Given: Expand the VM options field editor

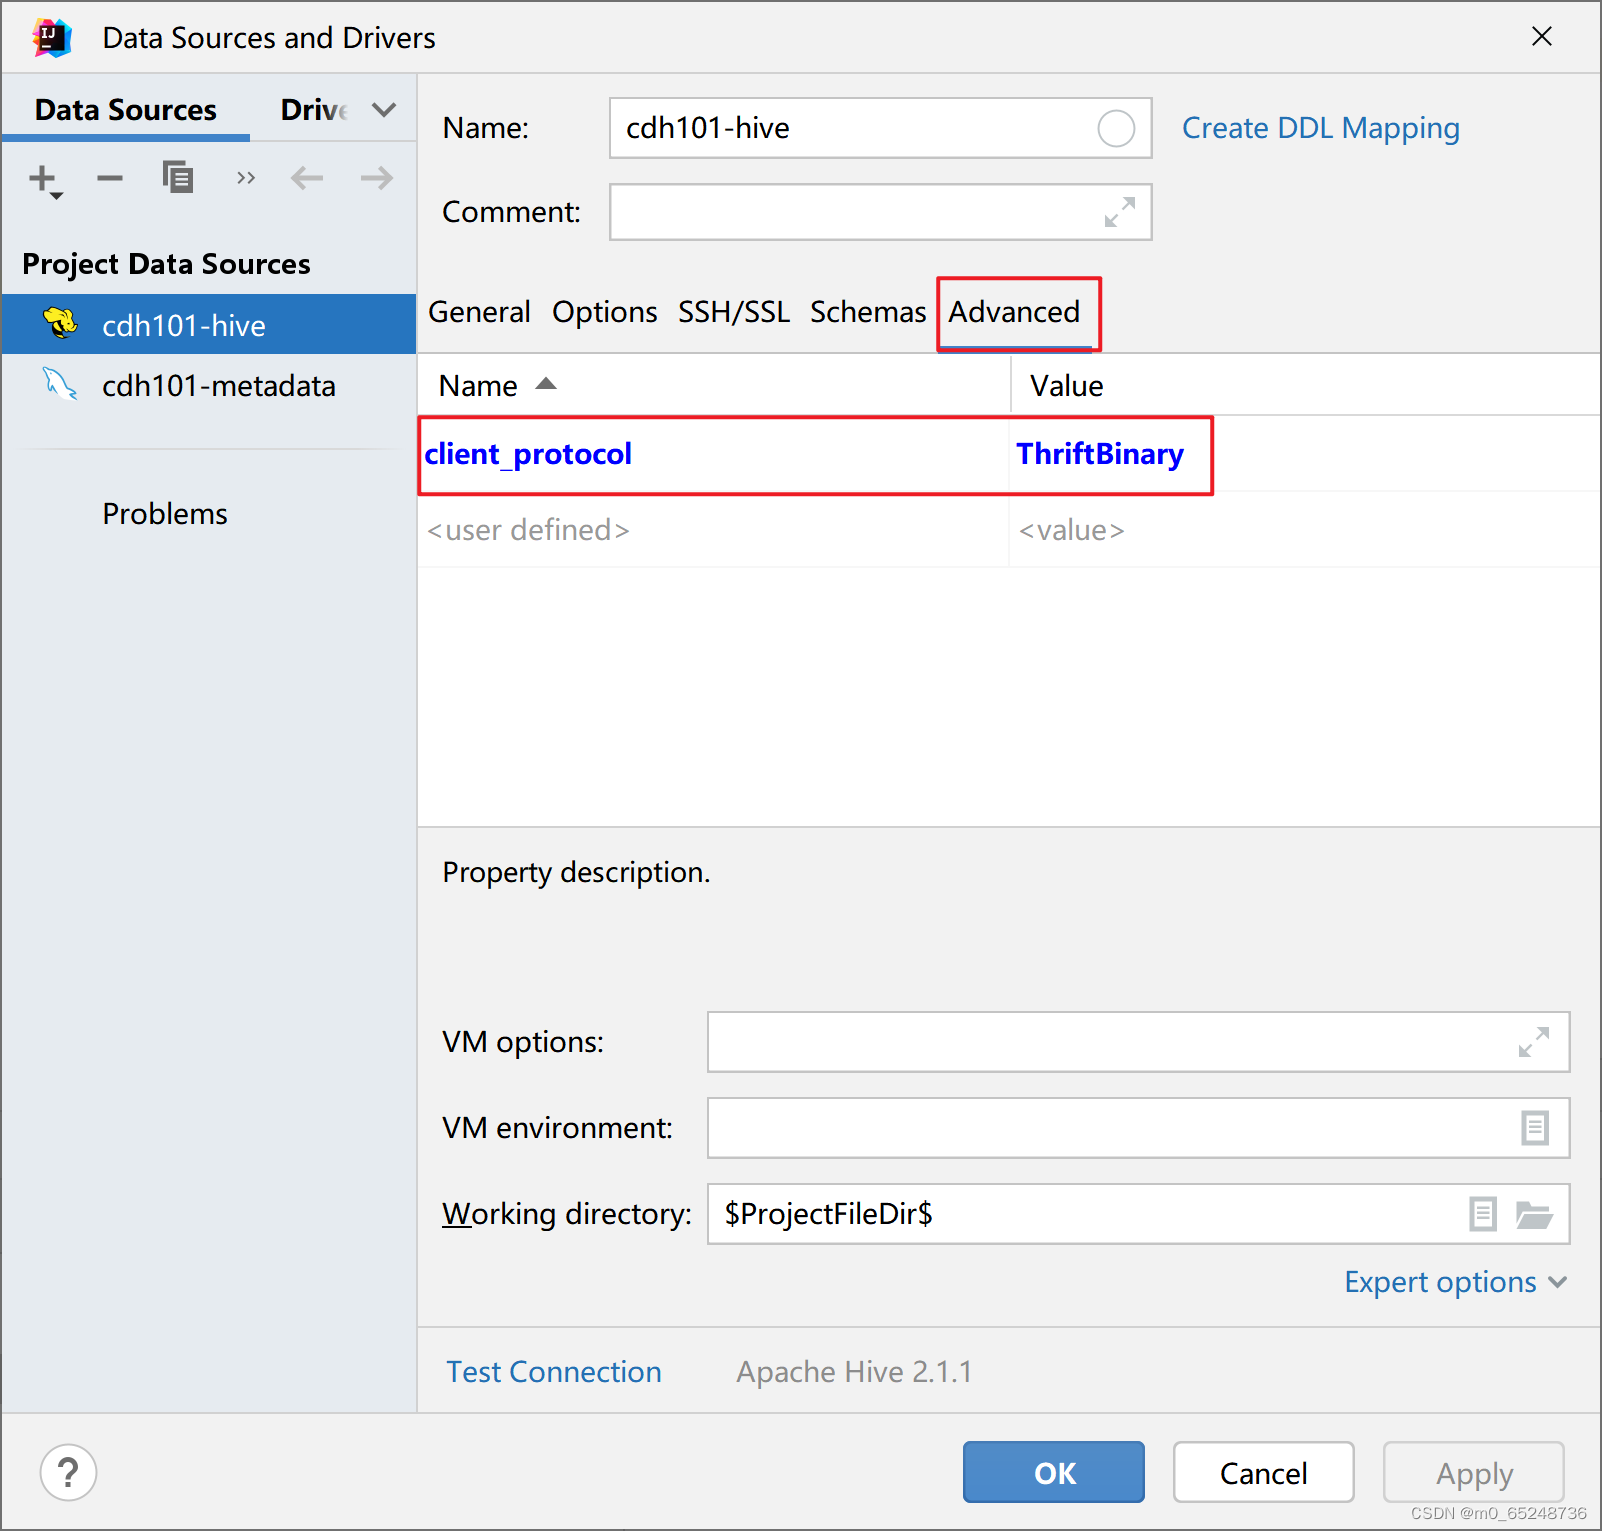Looking at the screenshot, I should pyautogui.click(x=1534, y=1042).
